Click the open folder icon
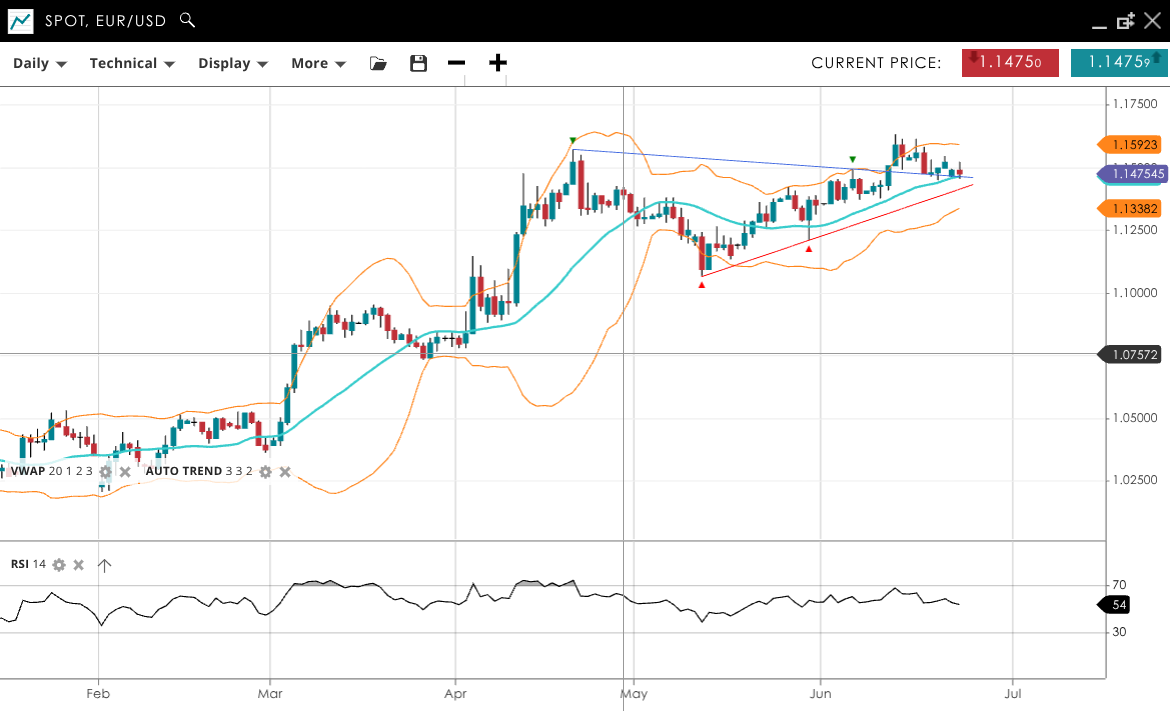This screenshot has height=711, width=1170. point(378,63)
